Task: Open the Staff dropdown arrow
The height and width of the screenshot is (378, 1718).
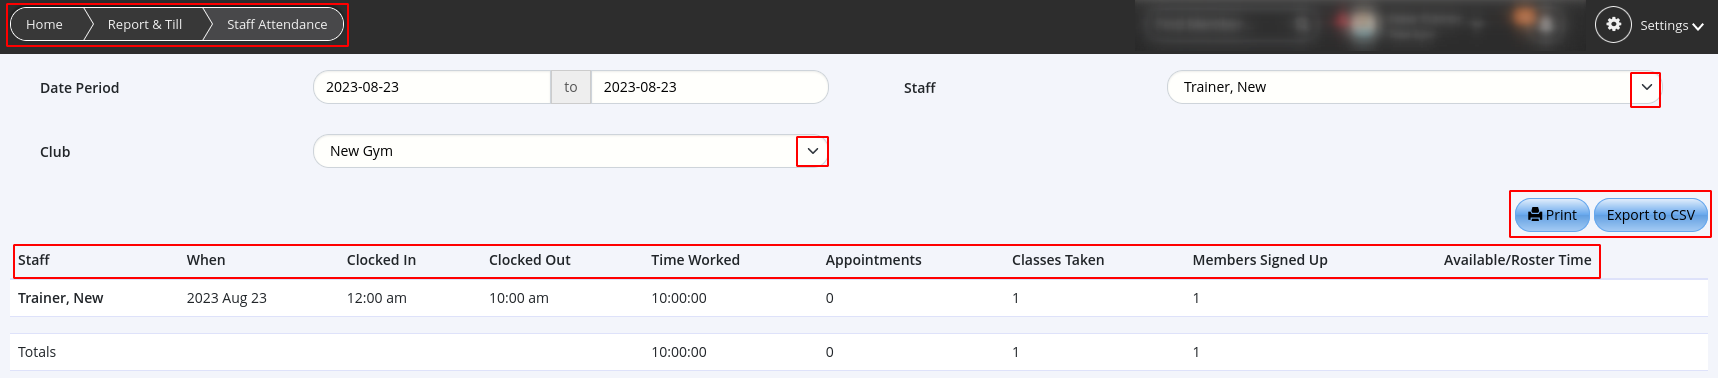Action: tap(1646, 88)
